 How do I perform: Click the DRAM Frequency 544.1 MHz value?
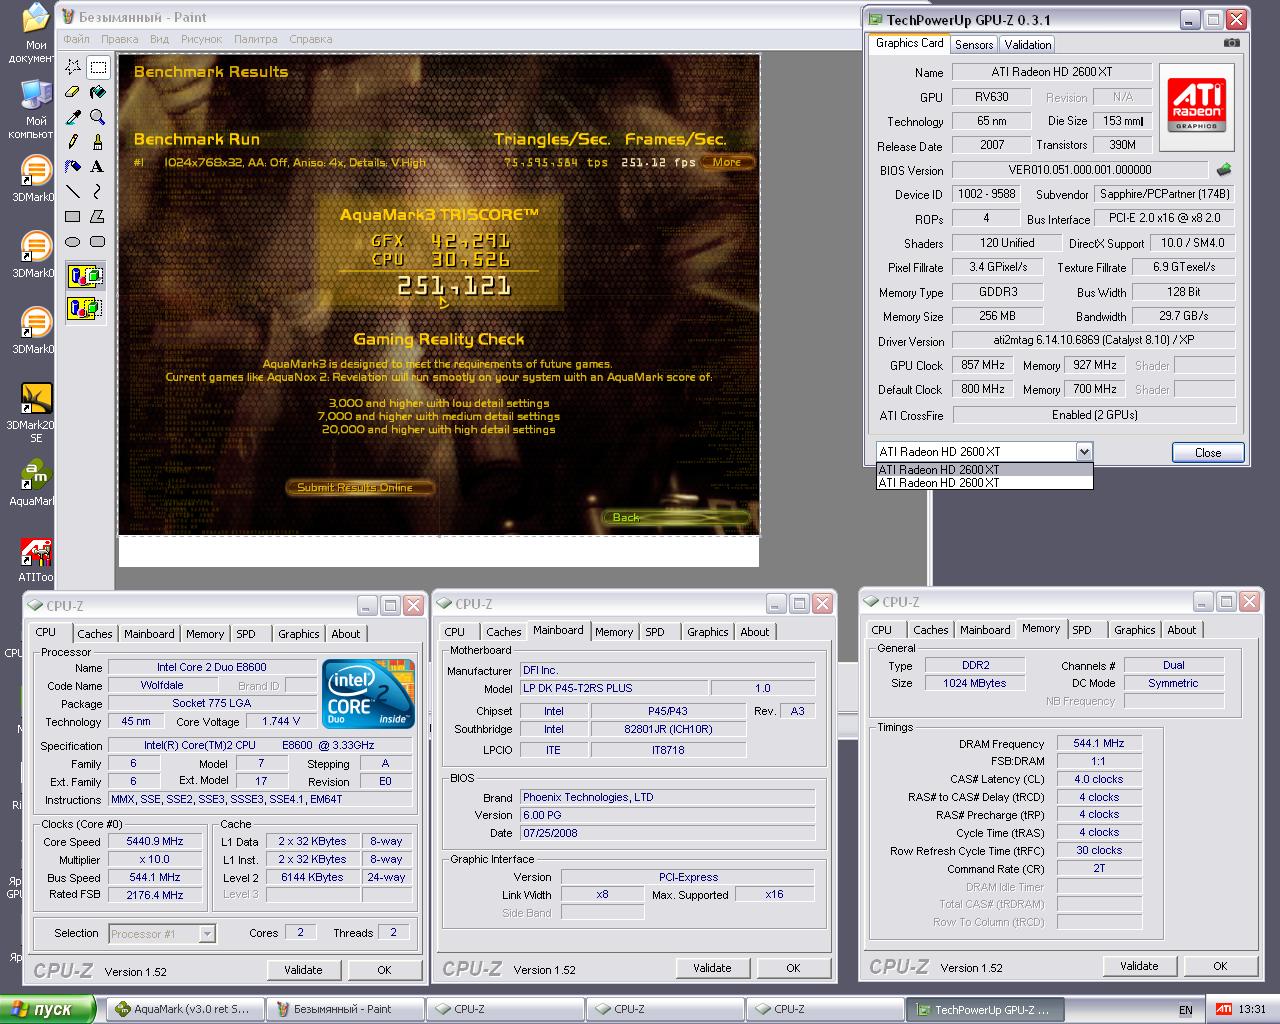coord(1099,744)
